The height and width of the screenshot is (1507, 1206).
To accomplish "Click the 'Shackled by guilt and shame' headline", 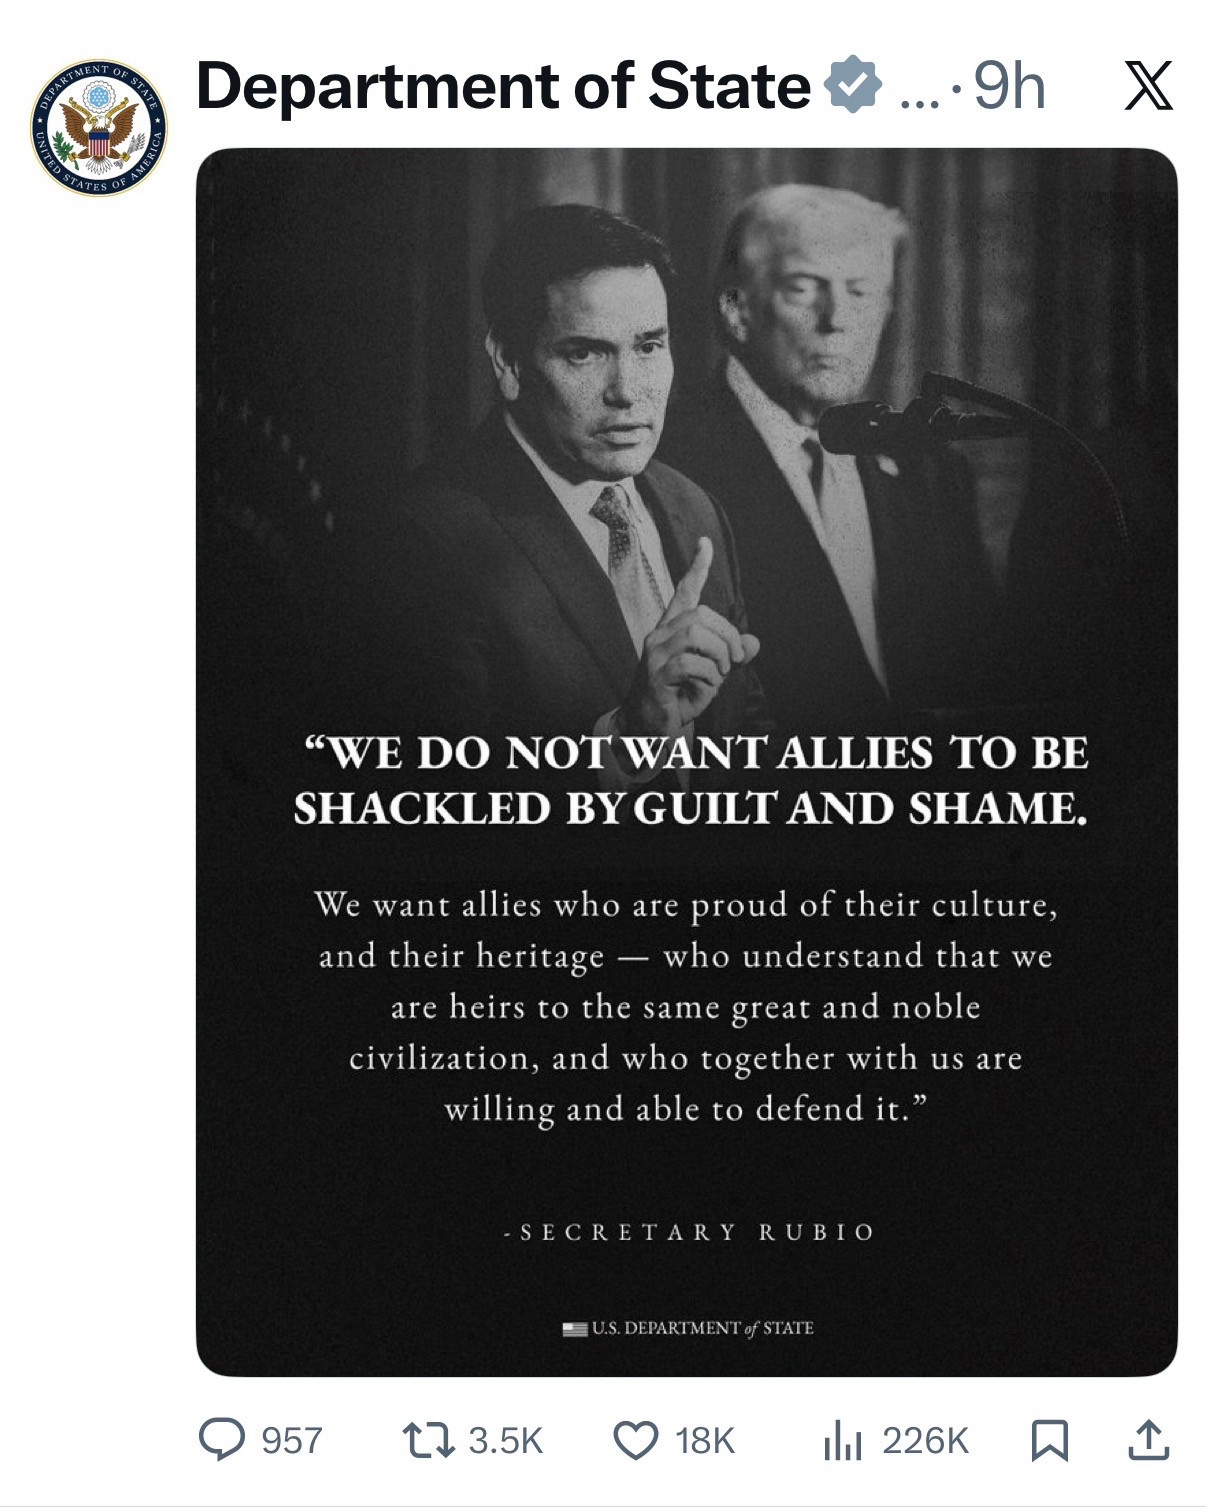I will (690, 808).
